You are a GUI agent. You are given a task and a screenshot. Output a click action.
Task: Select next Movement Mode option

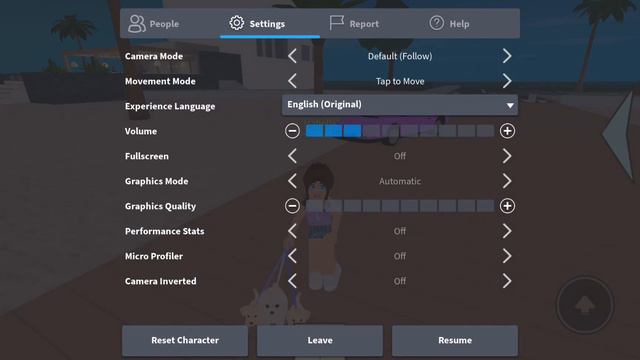point(507,81)
